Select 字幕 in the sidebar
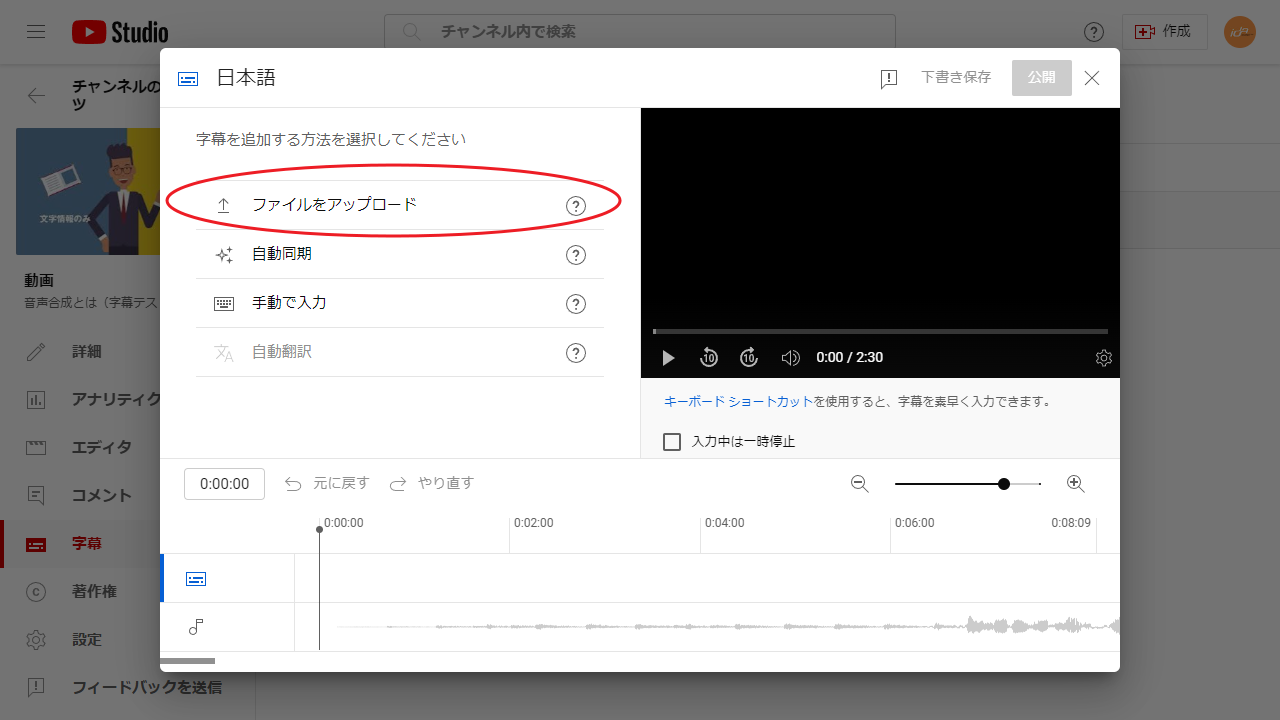1280x720 pixels. click(x=80, y=544)
